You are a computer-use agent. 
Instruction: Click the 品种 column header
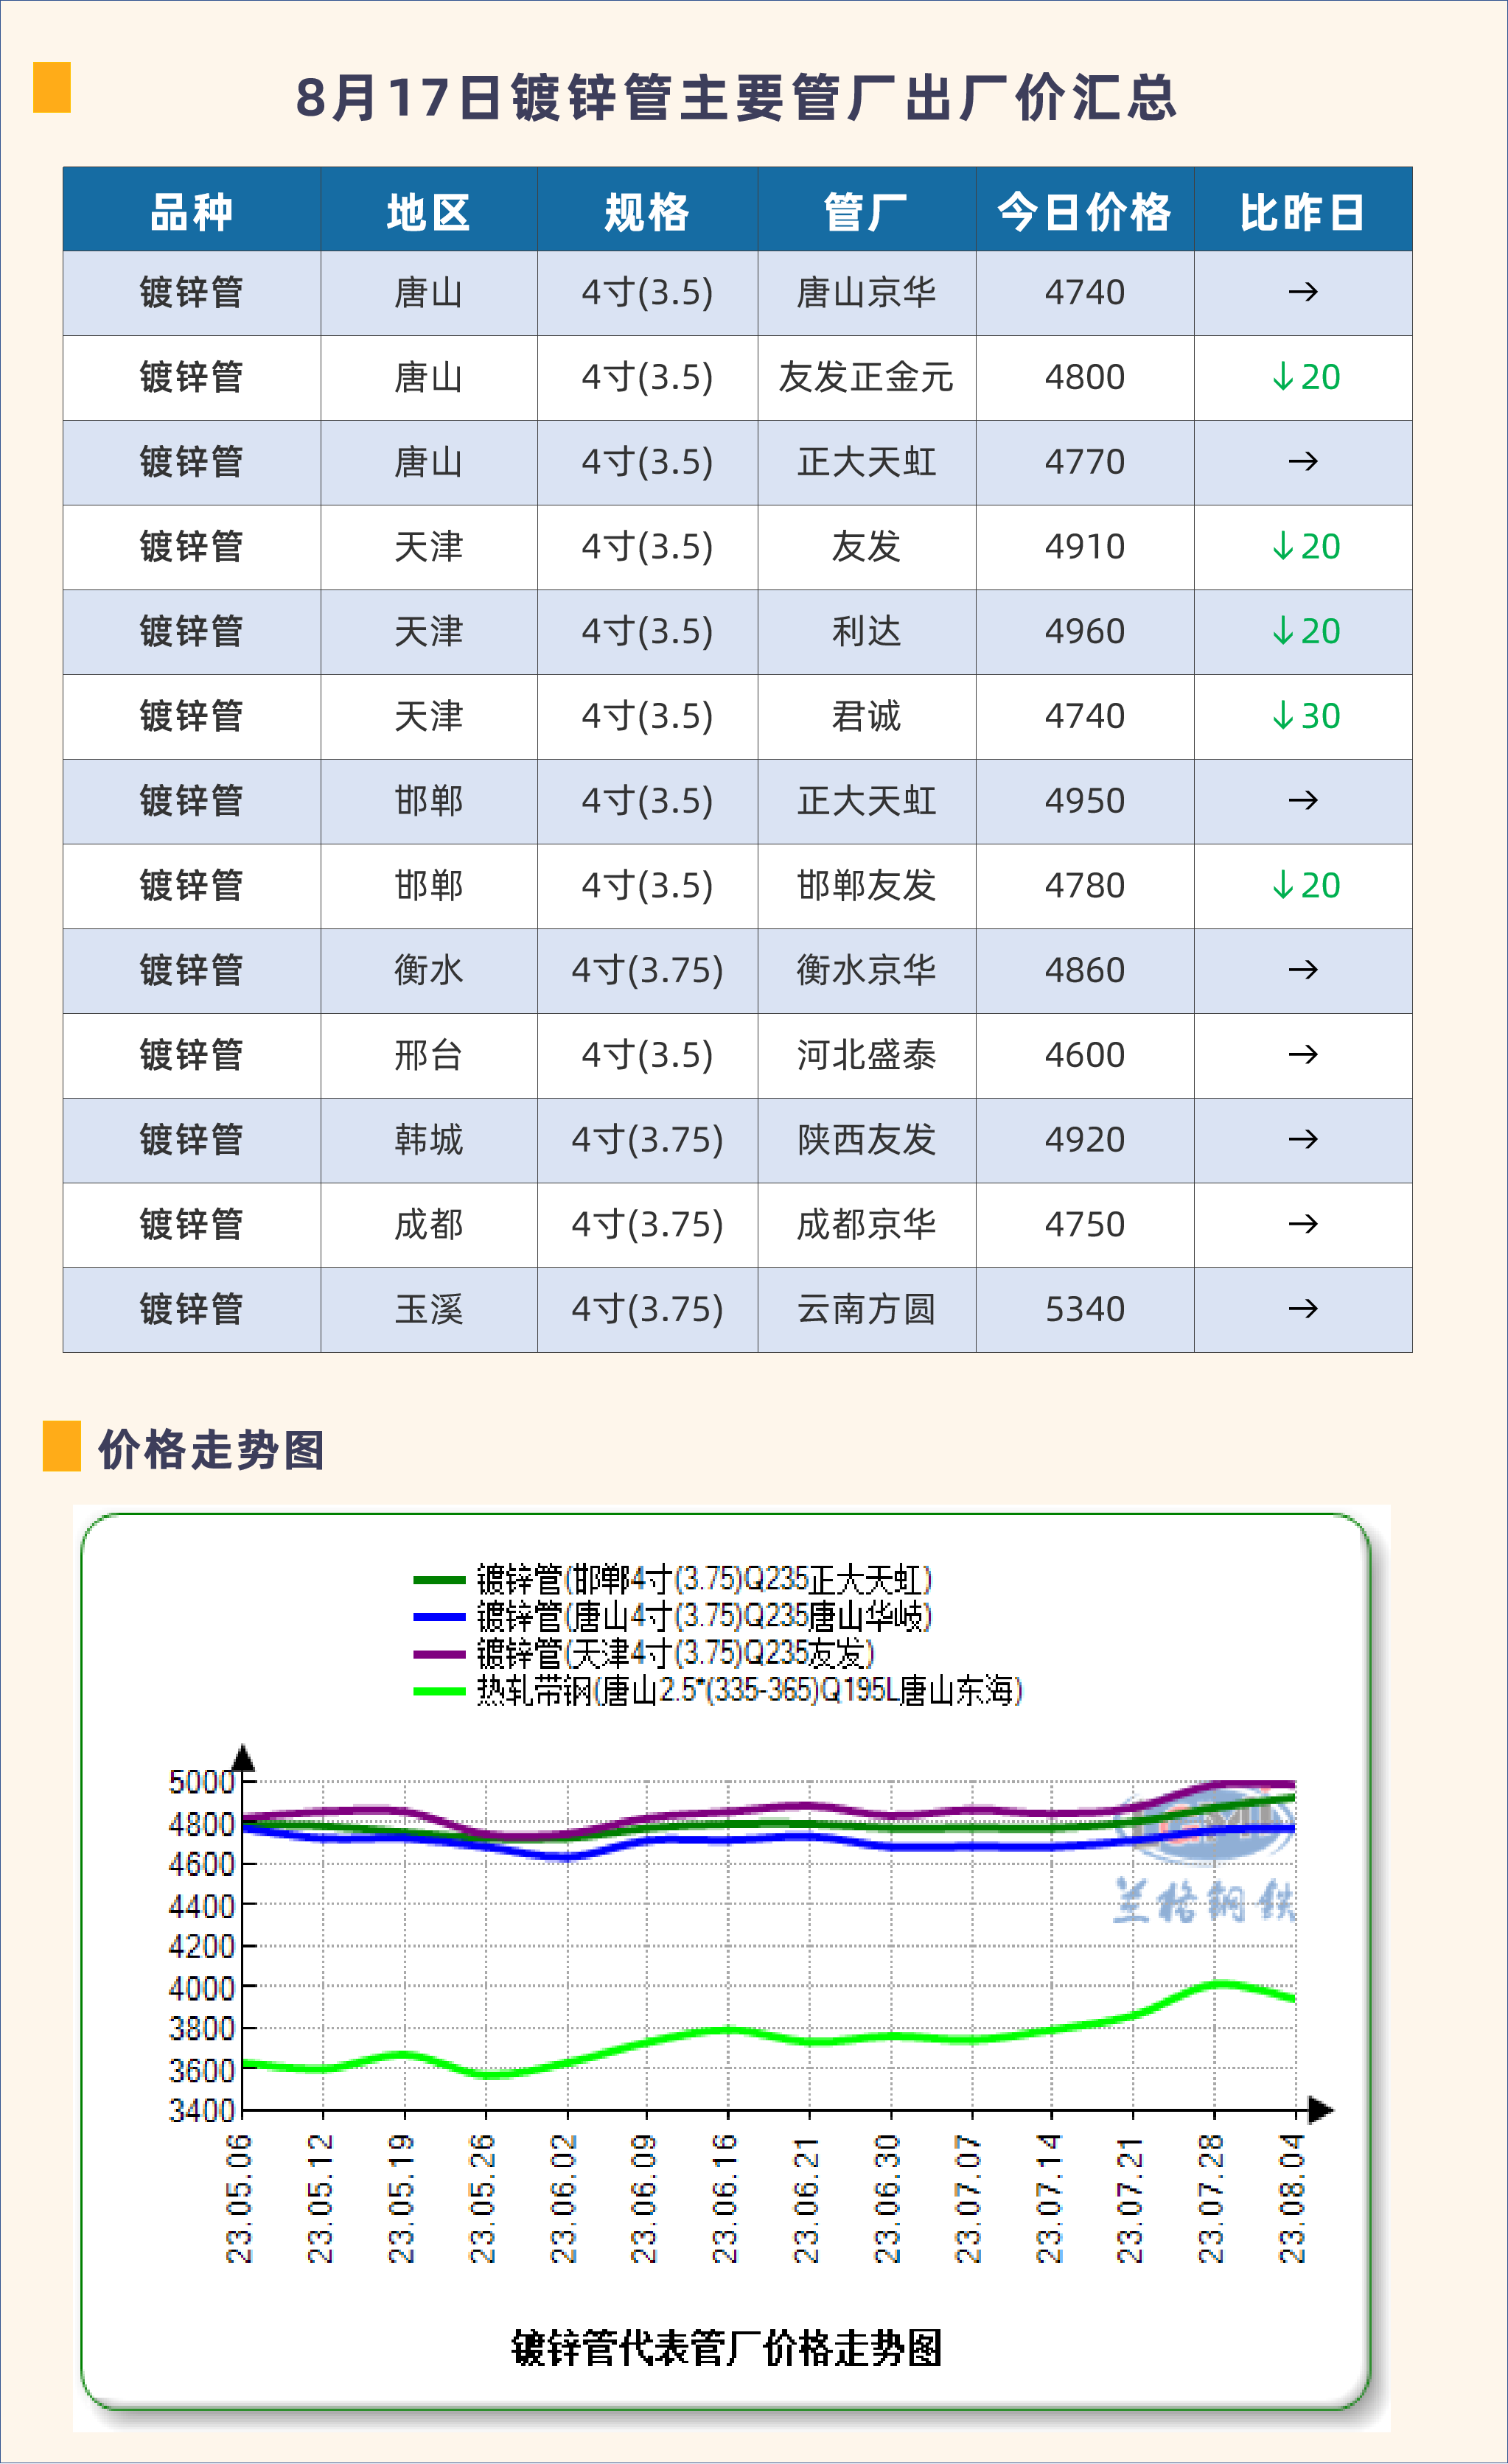[191, 211]
